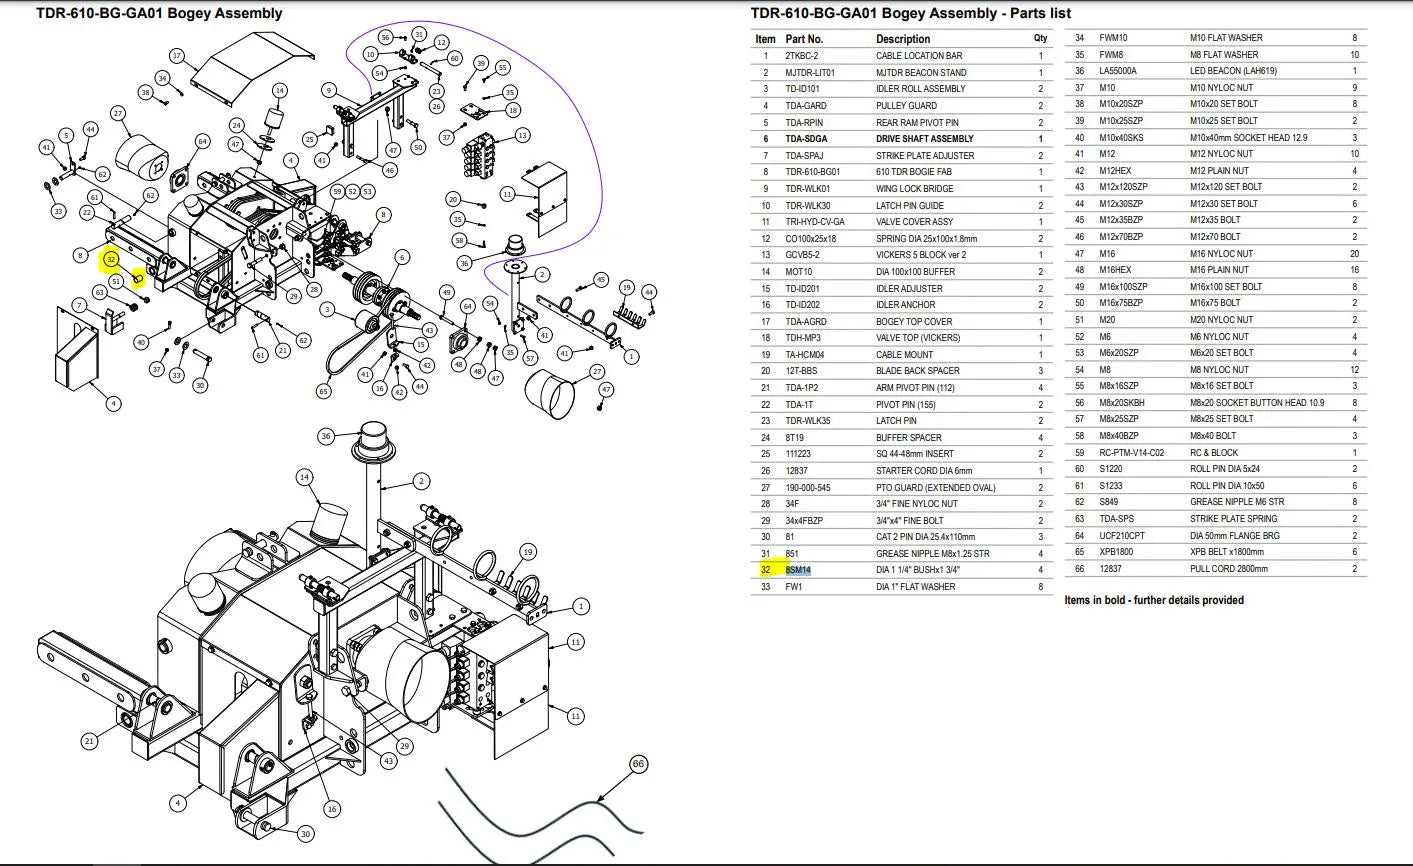Select callout balloon 13 beside the valve block
Screen dimensions: 1413x866
[x=522, y=135]
